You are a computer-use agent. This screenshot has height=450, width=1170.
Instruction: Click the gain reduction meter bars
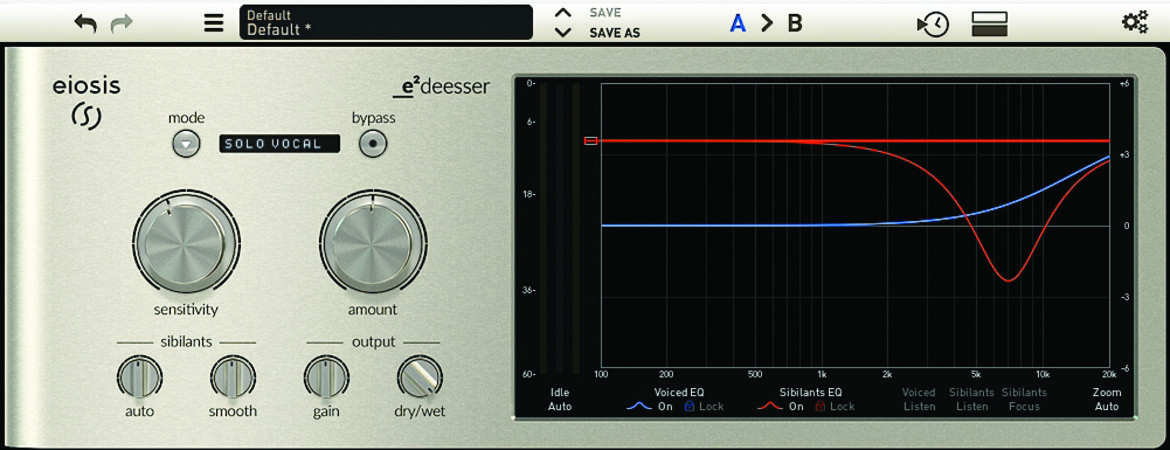pos(560,228)
